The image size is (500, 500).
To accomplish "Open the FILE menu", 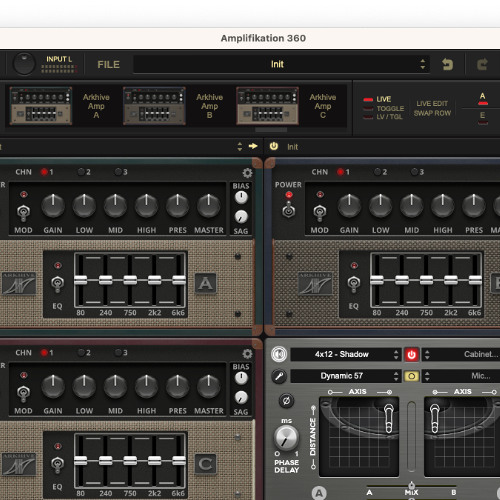I will 108,64.
